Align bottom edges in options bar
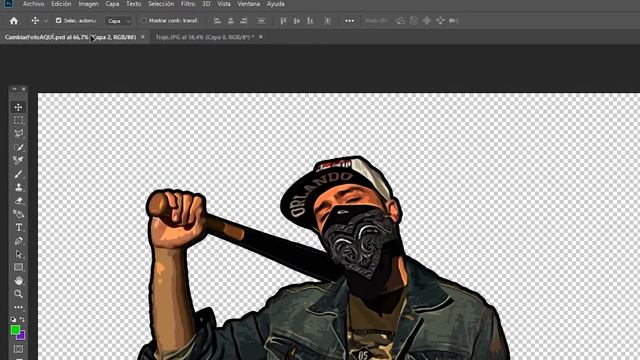 coord(310,20)
